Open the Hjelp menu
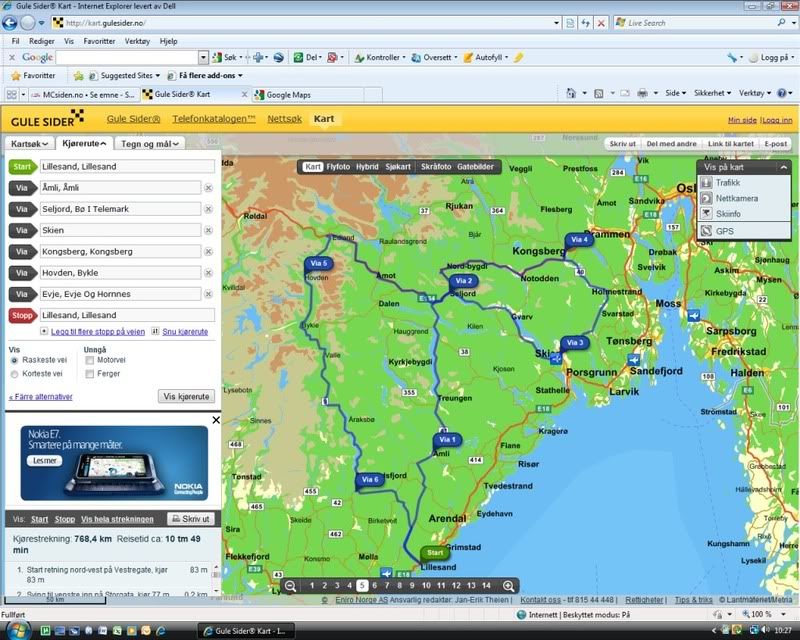Screen dimensions: 800x640 (x=168, y=41)
